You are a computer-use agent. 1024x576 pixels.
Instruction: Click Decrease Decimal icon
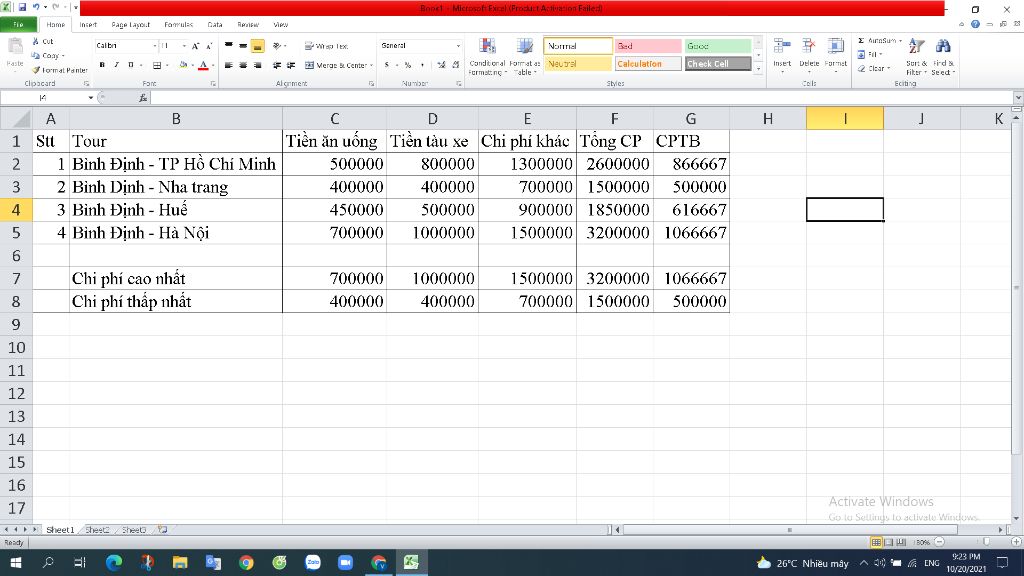coord(455,65)
